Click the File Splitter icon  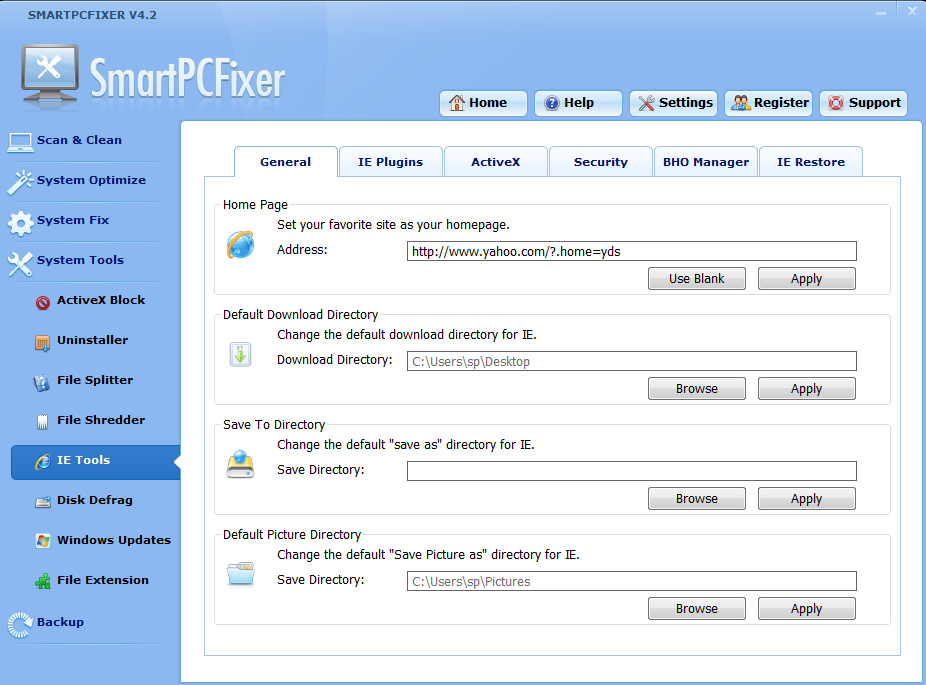41,383
